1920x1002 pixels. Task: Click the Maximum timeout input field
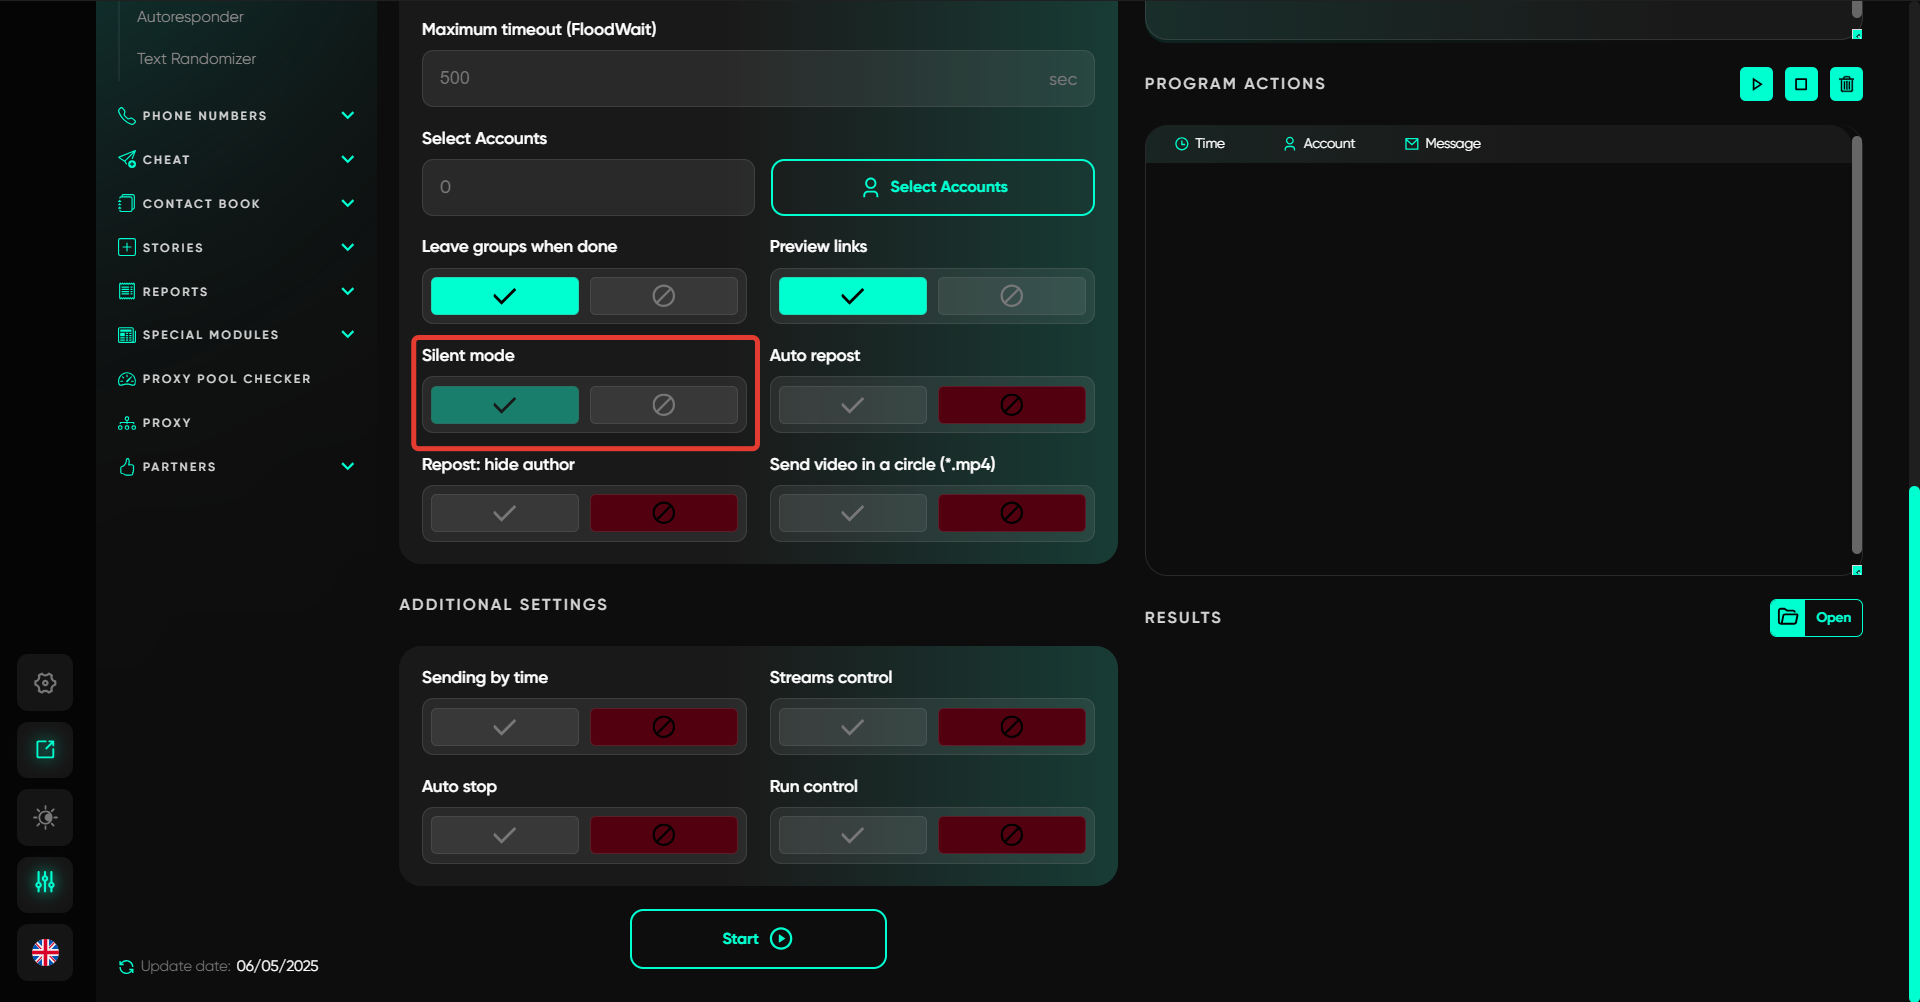740,79
